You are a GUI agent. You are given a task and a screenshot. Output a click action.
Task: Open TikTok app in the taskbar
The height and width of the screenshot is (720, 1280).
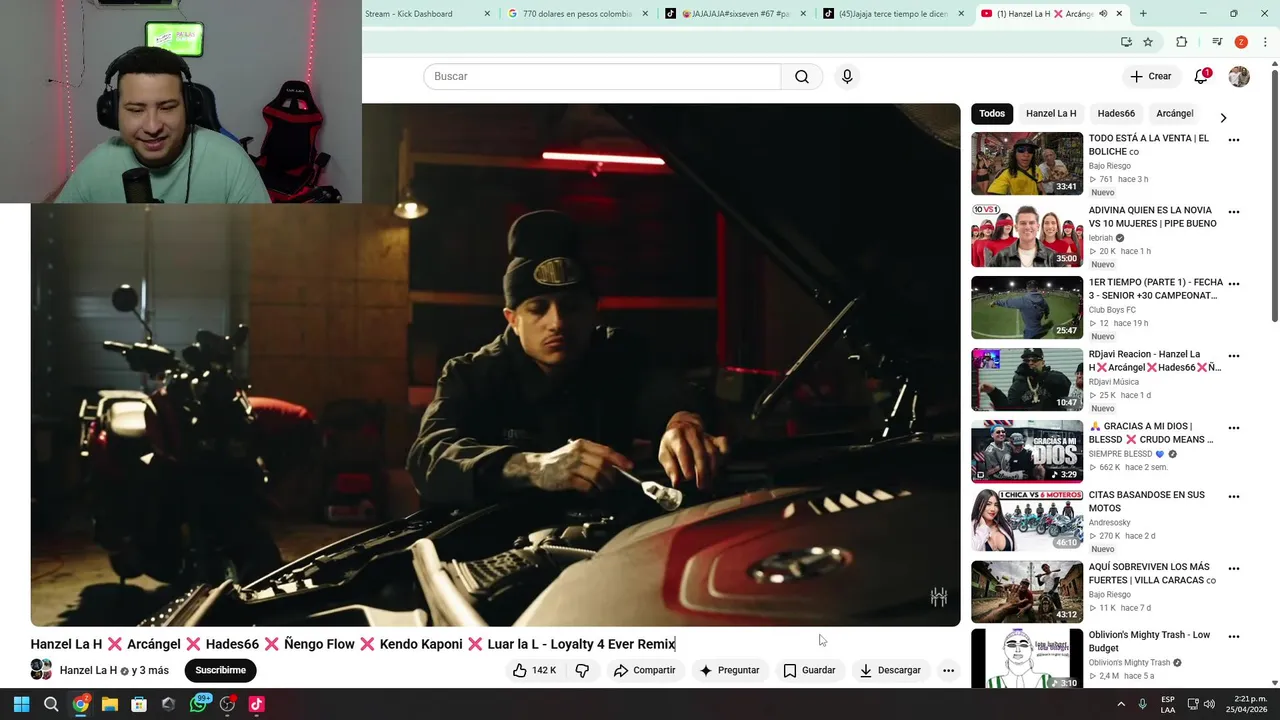pos(256,704)
